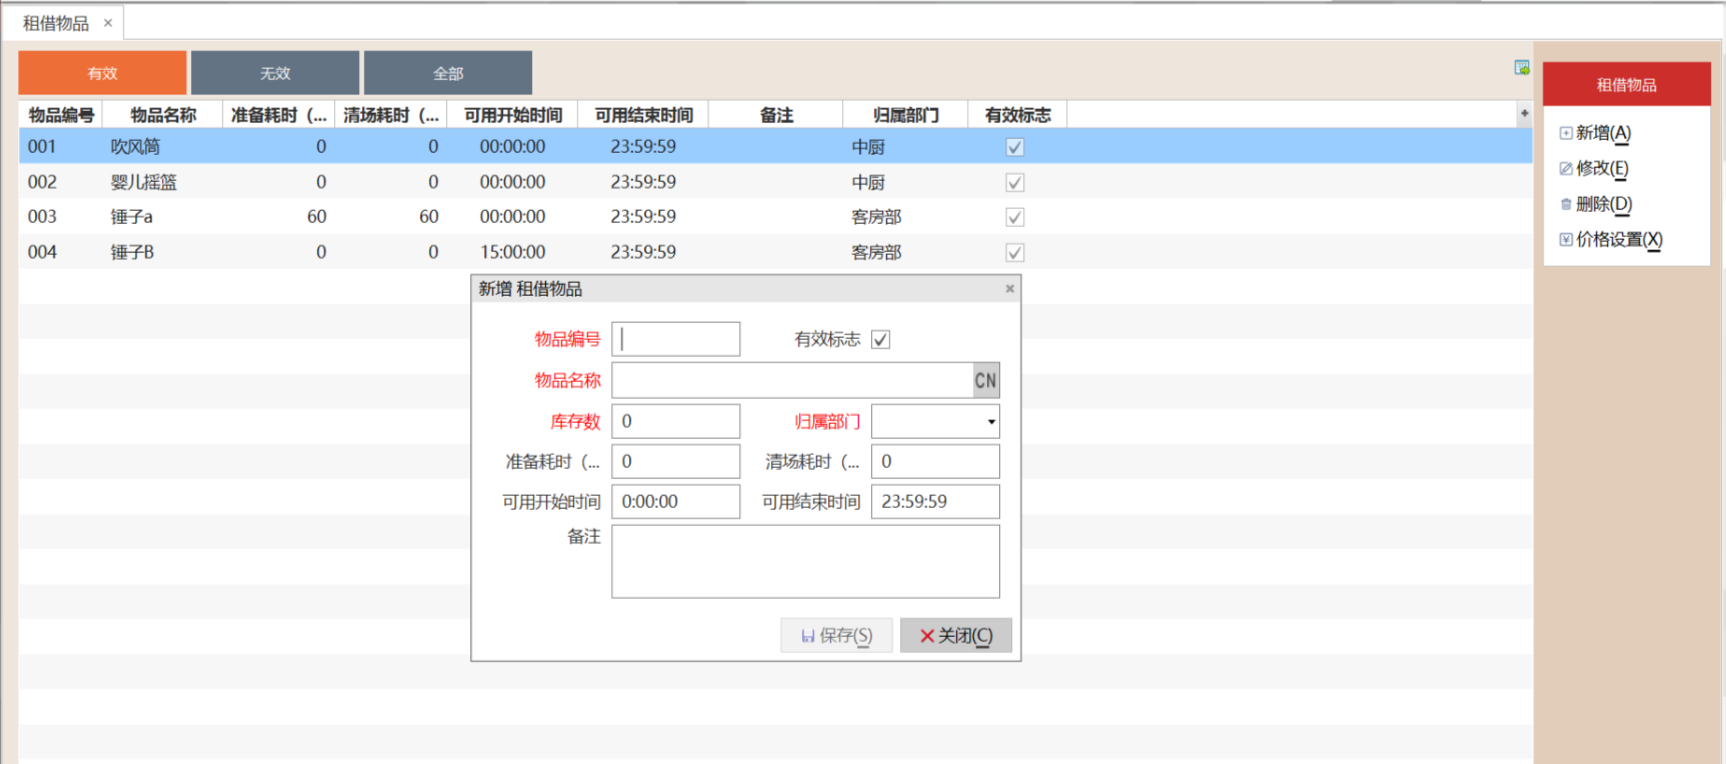Click the export icon above the sidebar
Viewport: 1726px width, 764px height.
tap(1521, 68)
